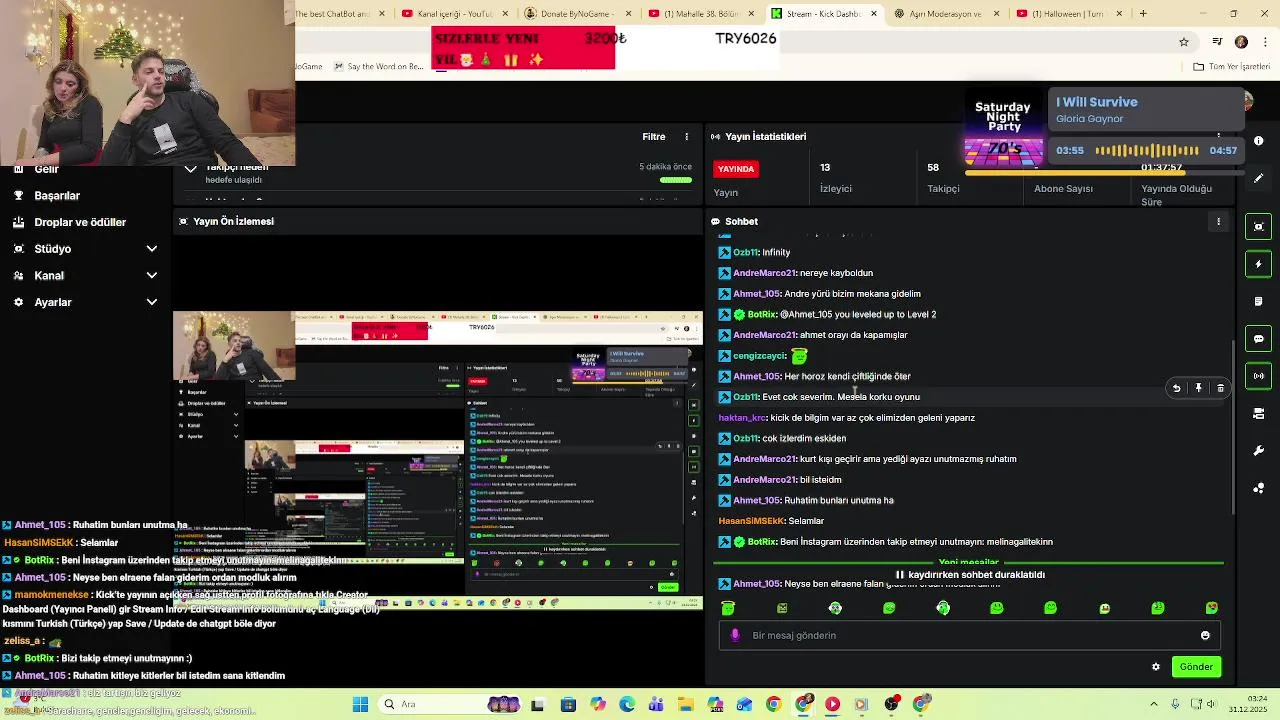Open activity feed three-dot menu next to Filtre
This screenshot has height=720, width=1280.
[686, 136]
